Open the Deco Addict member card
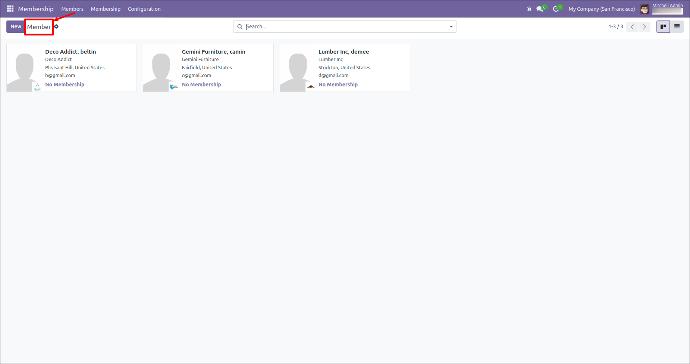The image size is (690, 364). [71, 68]
